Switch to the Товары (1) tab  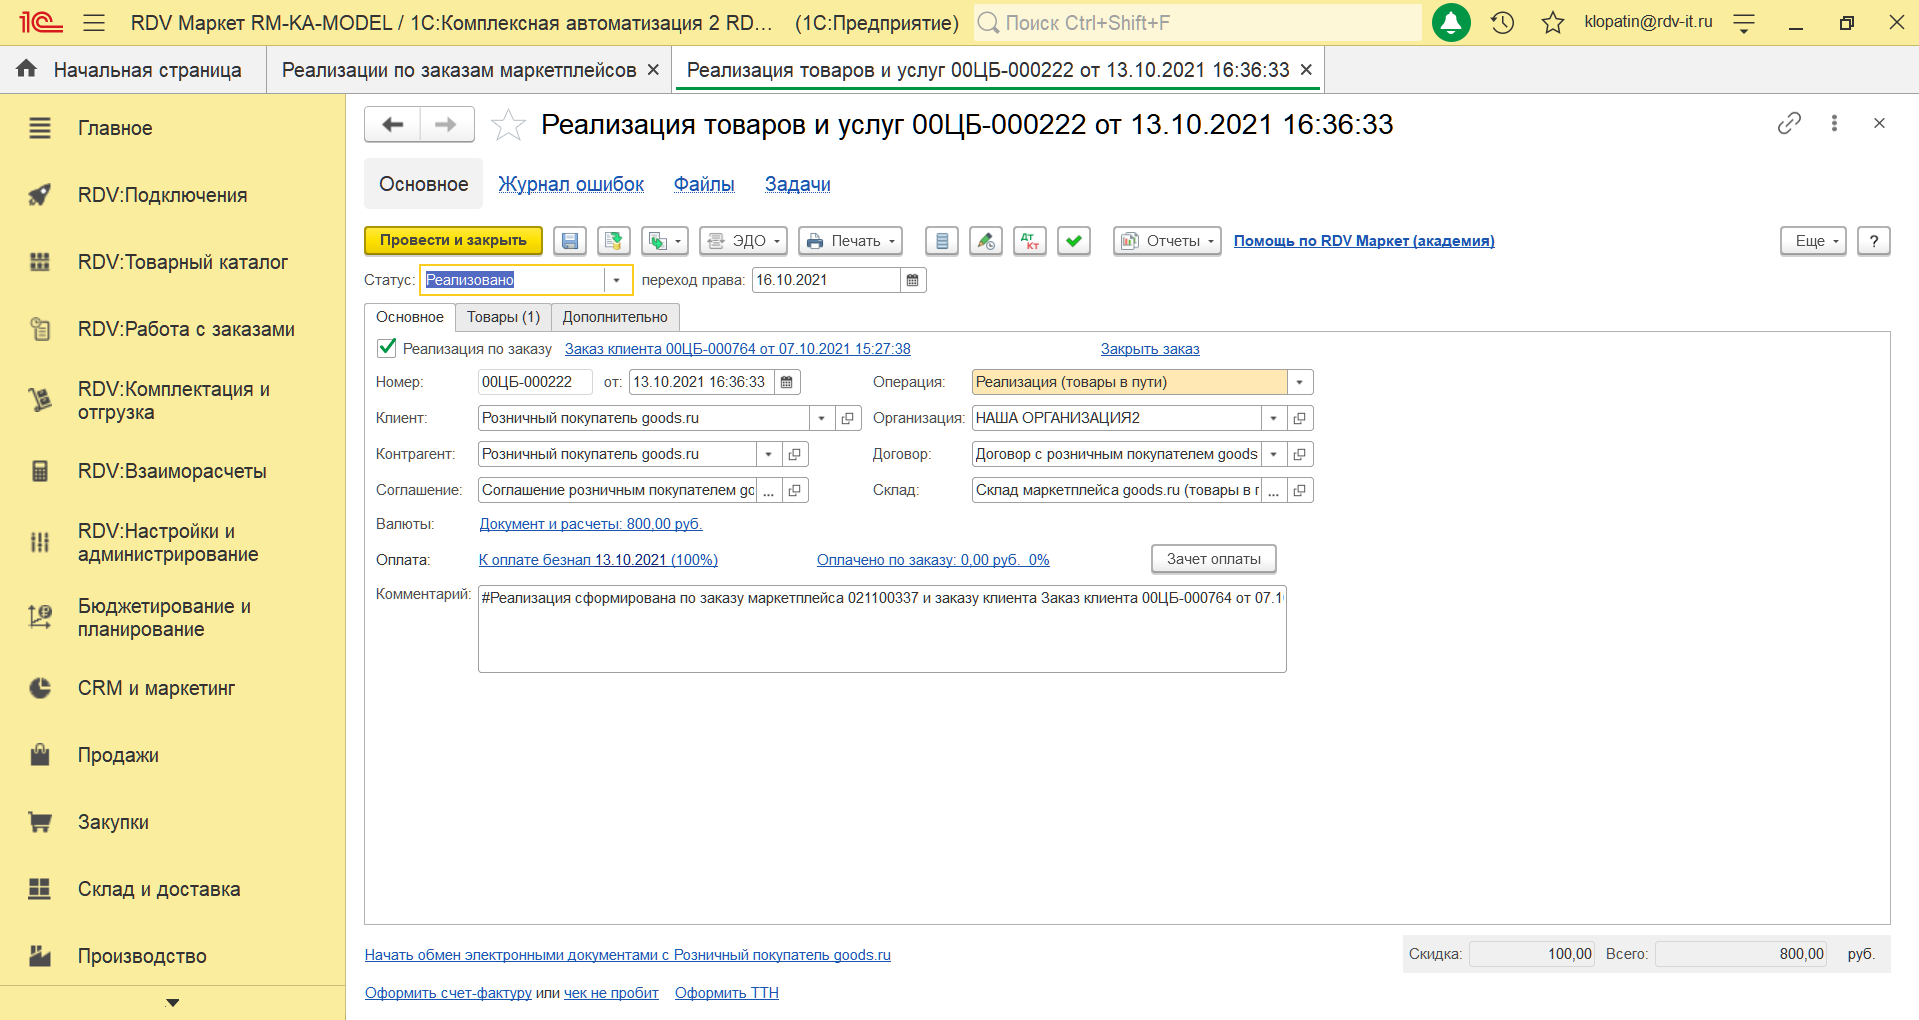coord(503,317)
